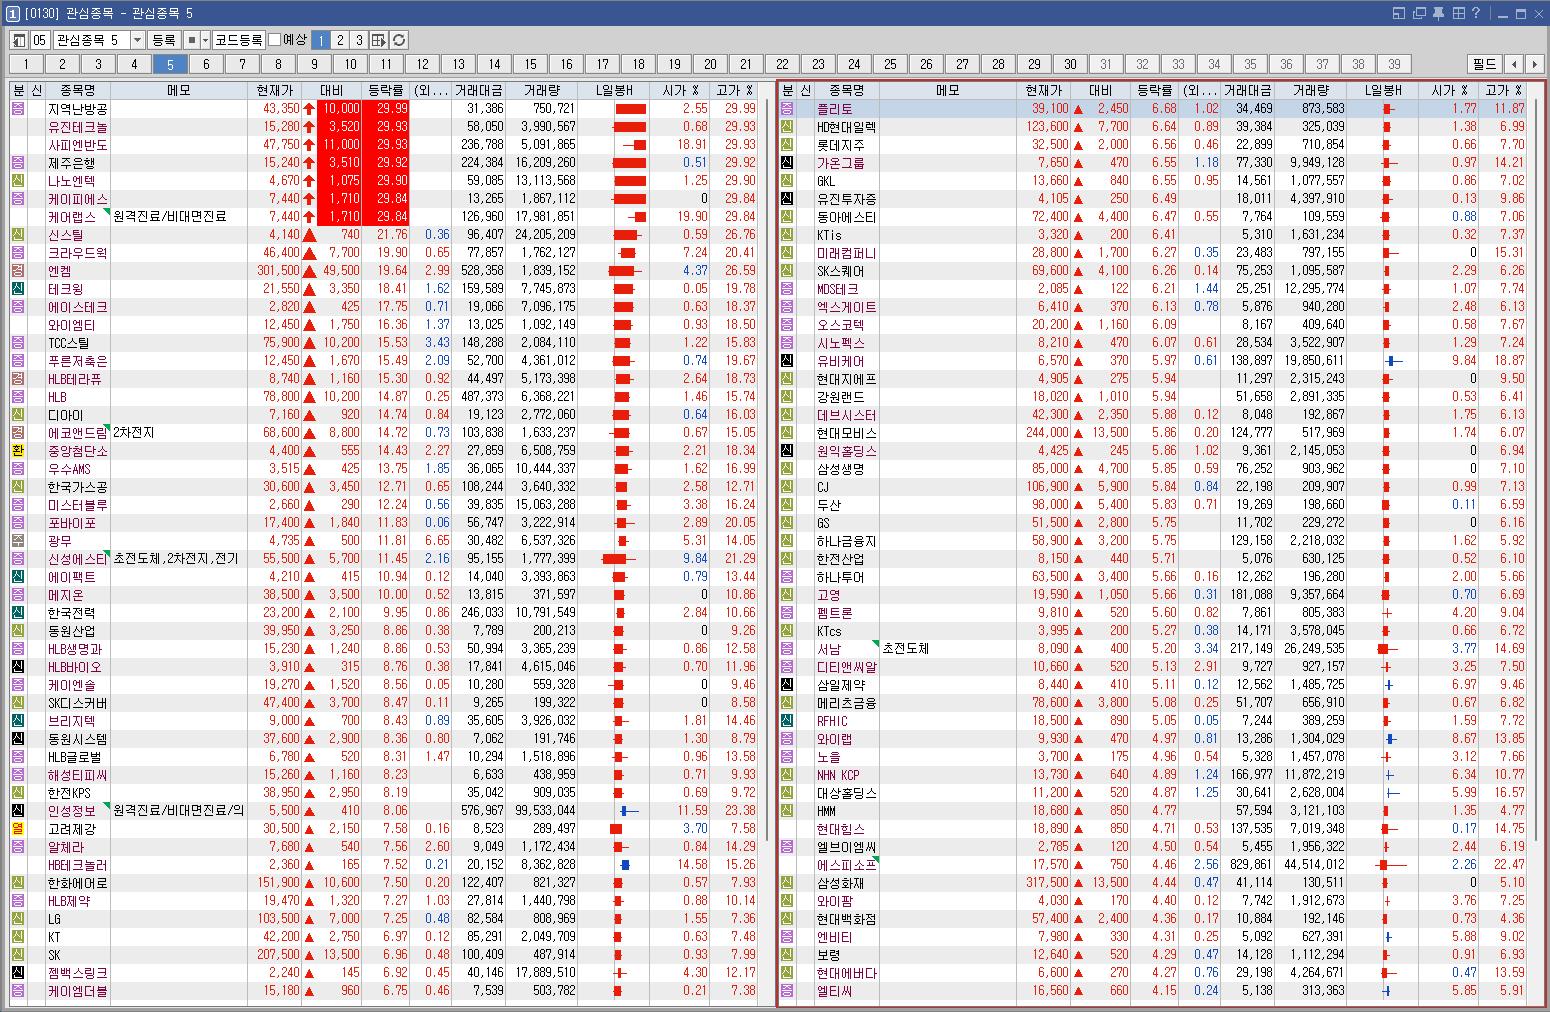Viewport: 1550px width, 1012px height.
Task: Click the 2차전지 memo in the 에코앤드림 row
Action: point(134,433)
